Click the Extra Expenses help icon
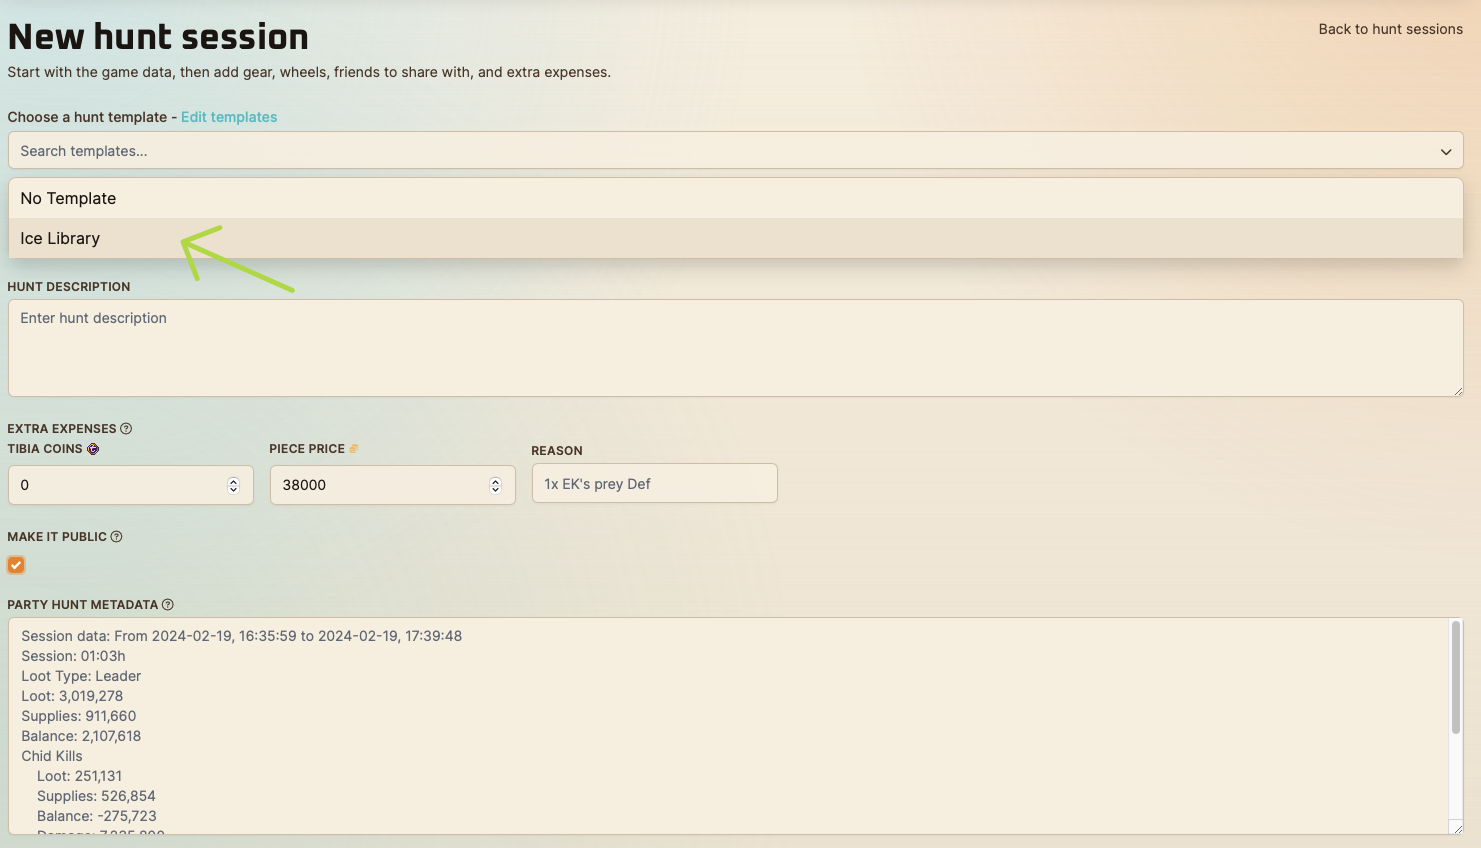The height and width of the screenshot is (848, 1481). tap(126, 429)
